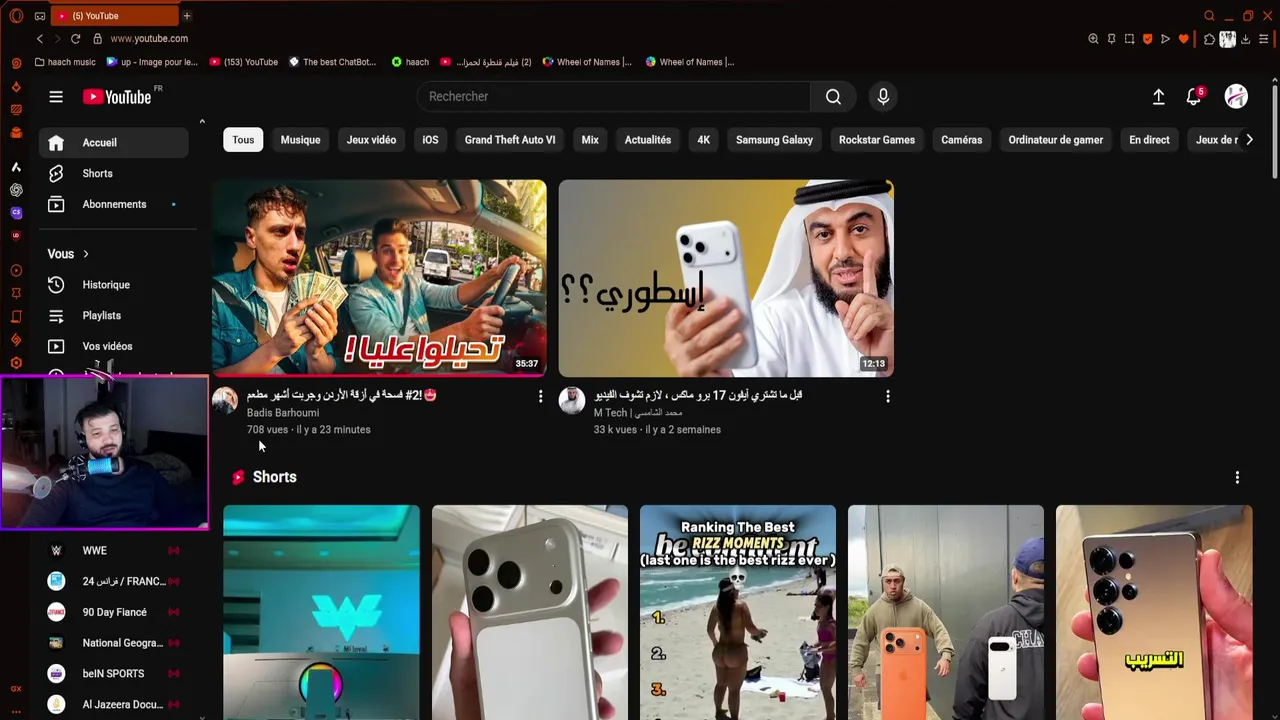Add page to bookmarks with heart

pos(1184,39)
